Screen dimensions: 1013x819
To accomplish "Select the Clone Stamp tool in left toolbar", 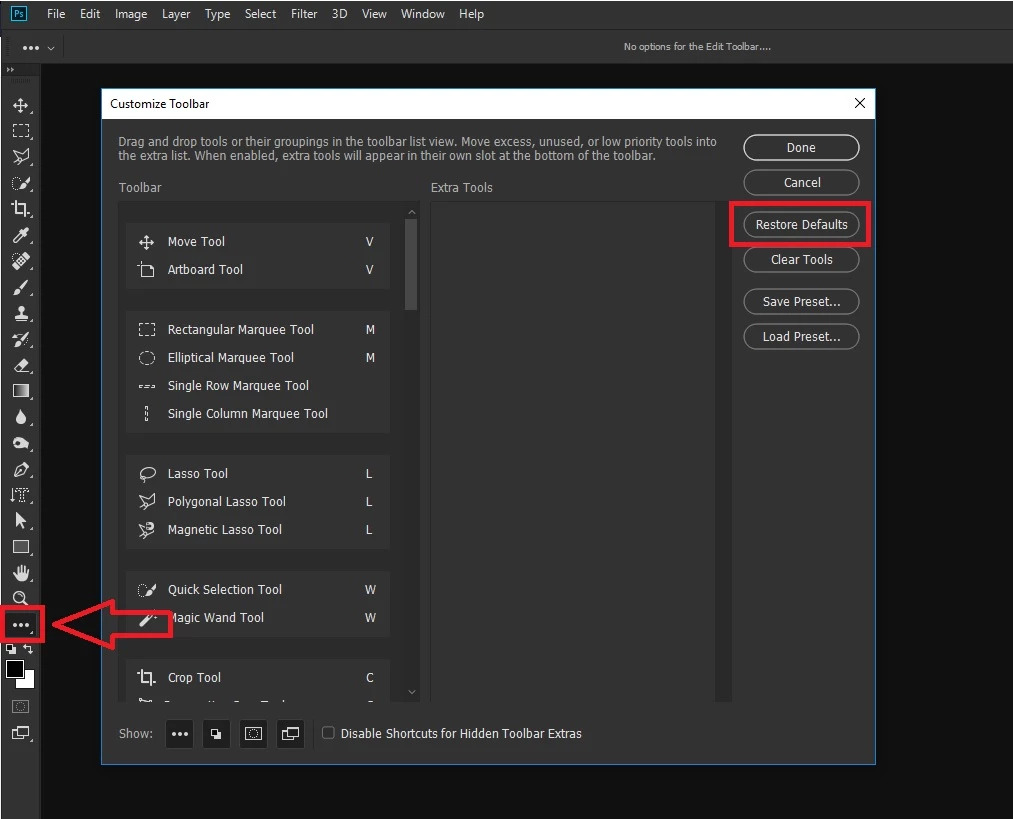I will click(x=21, y=313).
